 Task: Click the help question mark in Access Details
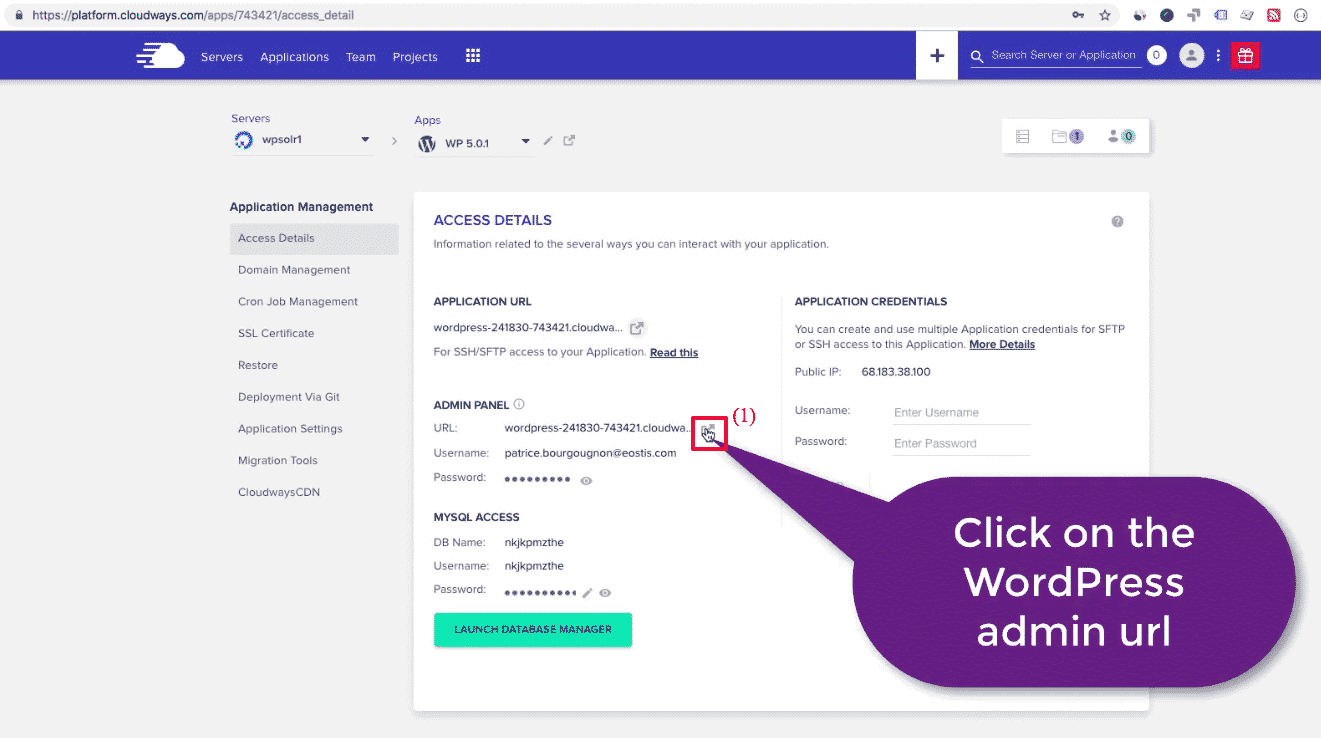(x=1117, y=221)
